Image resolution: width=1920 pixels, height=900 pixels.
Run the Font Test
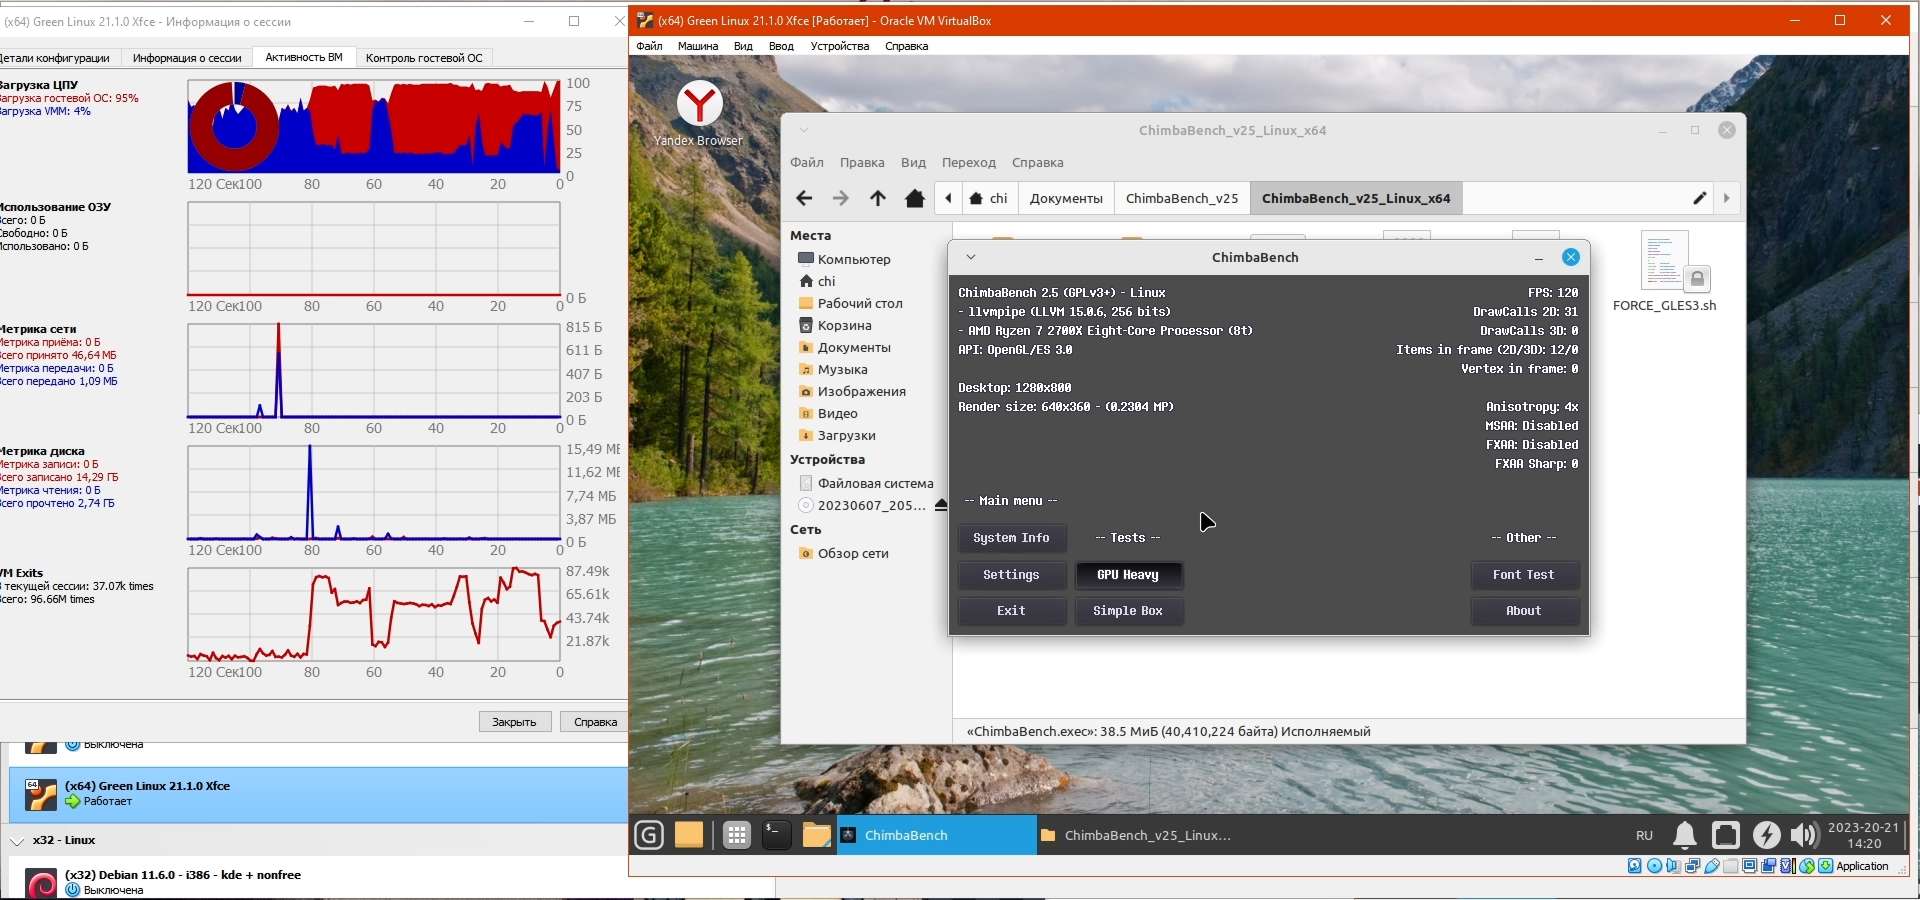1524,575
